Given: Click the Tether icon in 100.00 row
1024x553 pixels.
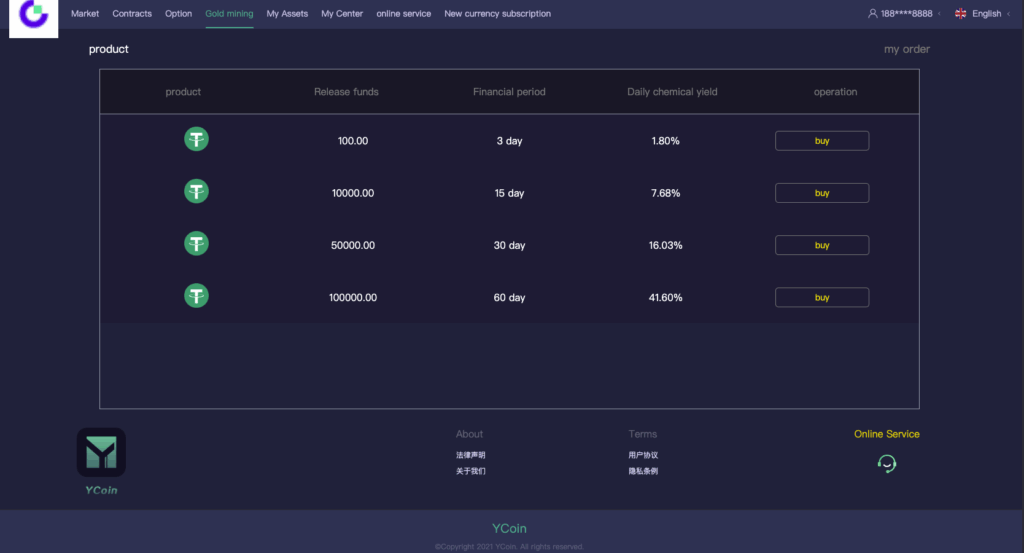Looking at the screenshot, I should (196, 140).
